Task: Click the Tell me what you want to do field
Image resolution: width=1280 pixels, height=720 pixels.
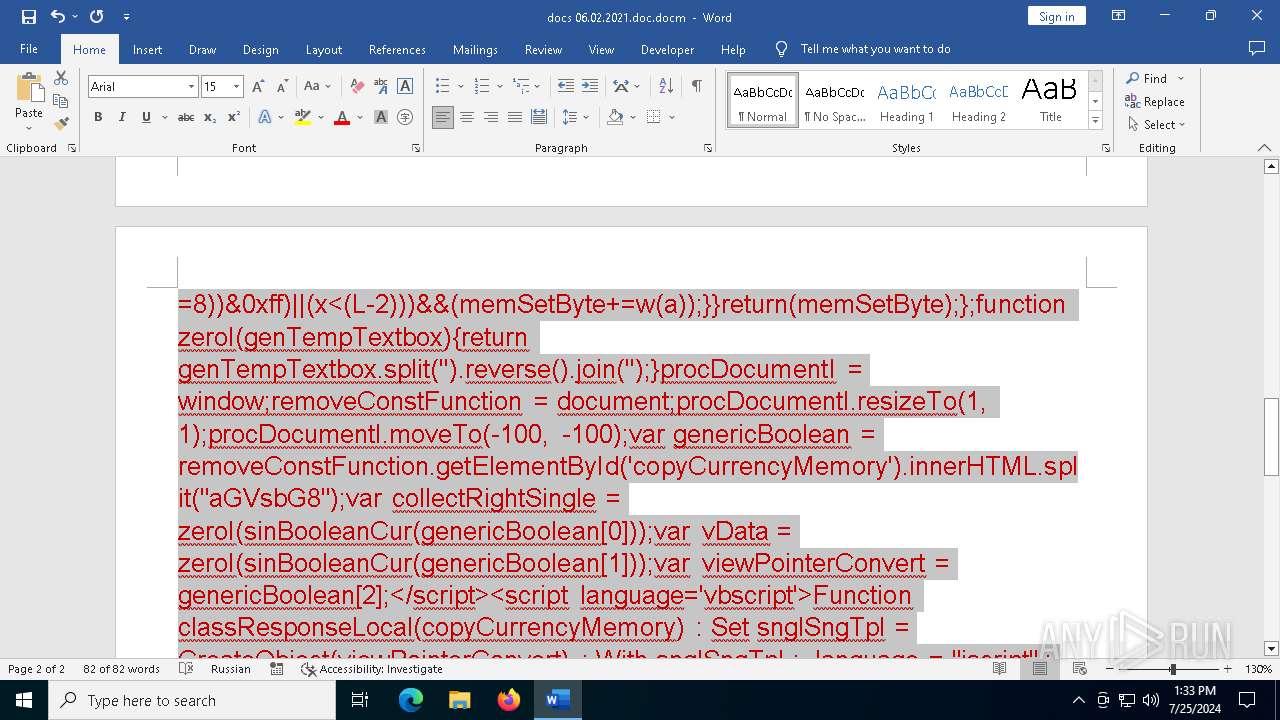Action: tap(875, 49)
